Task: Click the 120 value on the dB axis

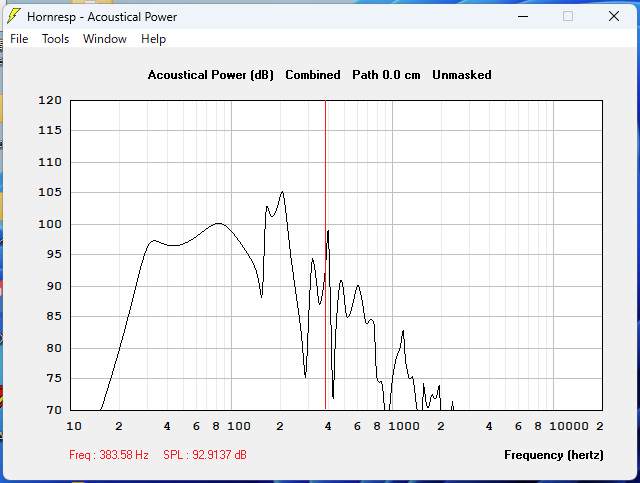Action: click(50, 100)
